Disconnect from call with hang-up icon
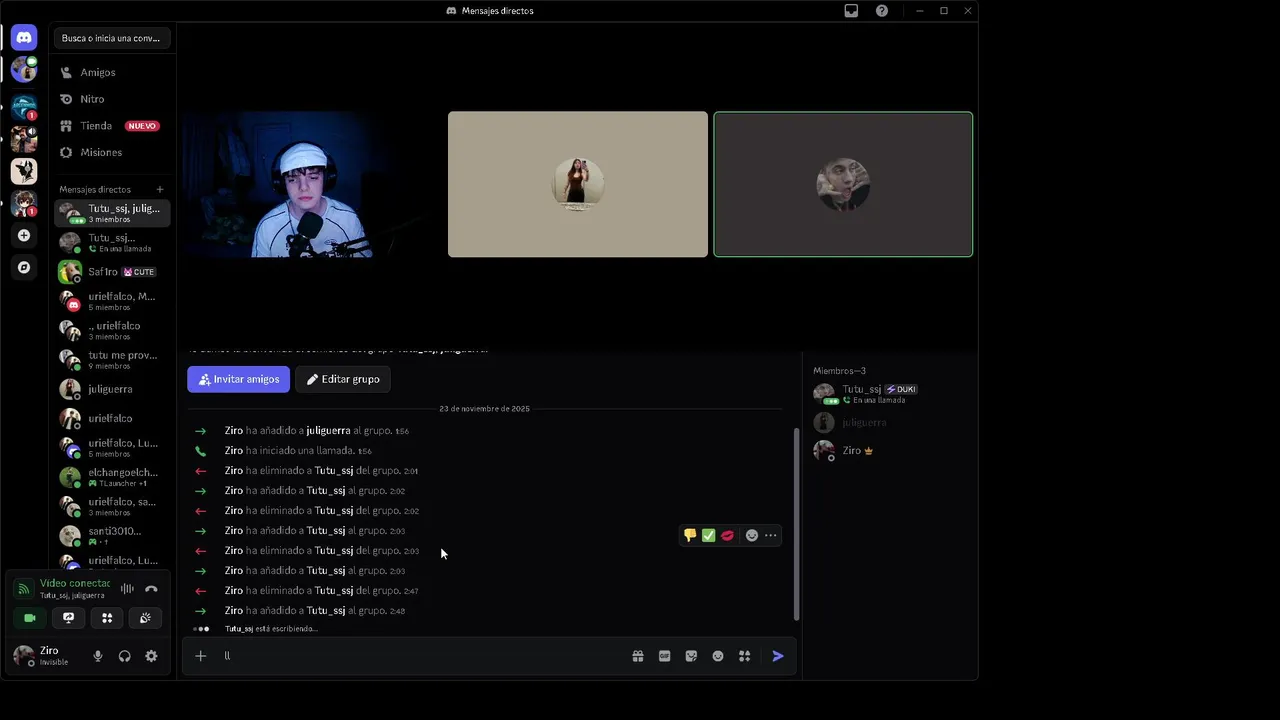The height and width of the screenshot is (720, 1280). (151, 589)
